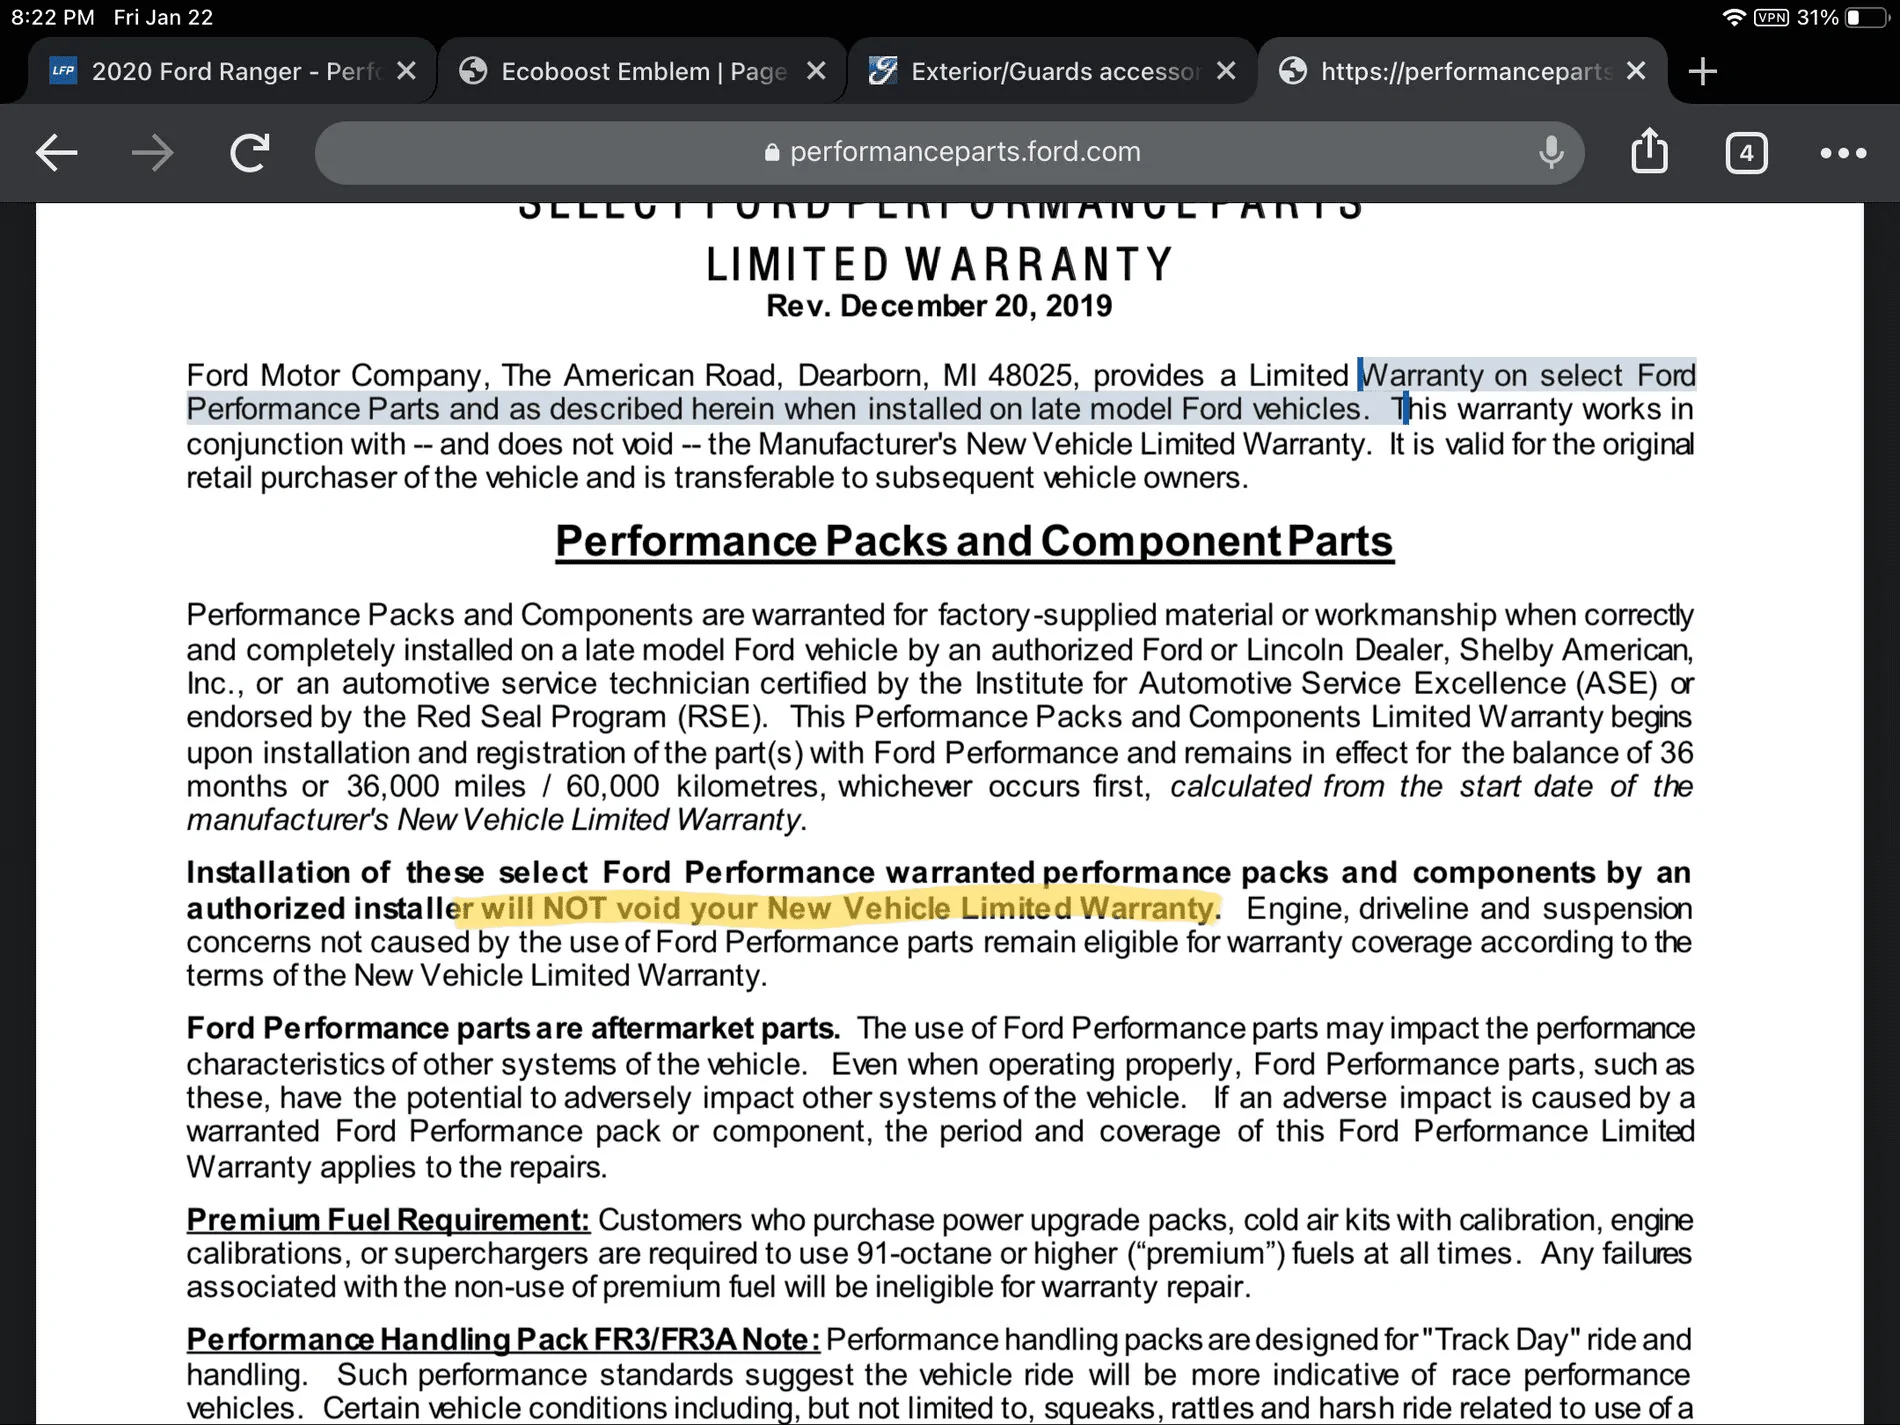Select the performanceparts tab
The height and width of the screenshot is (1425, 1900).
[1462, 71]
